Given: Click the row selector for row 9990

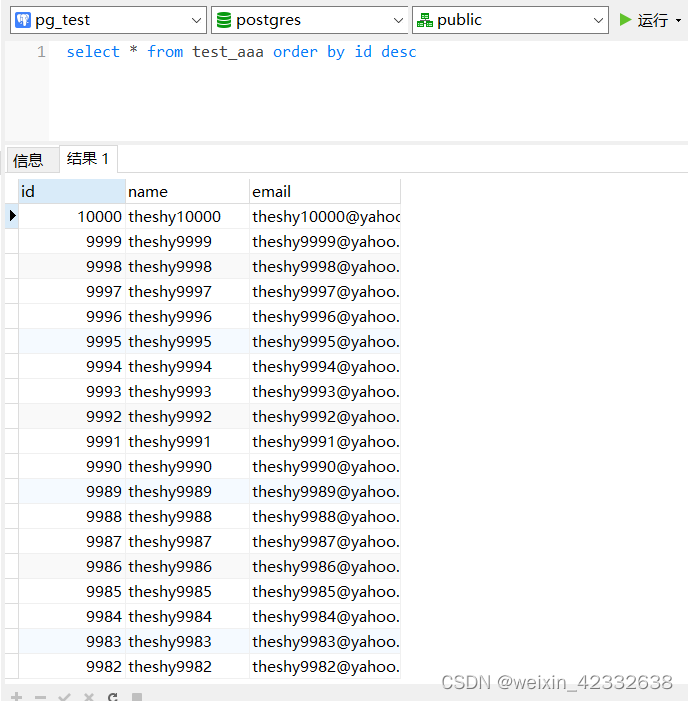Looking at the screenshot, I should click(12, 466).
